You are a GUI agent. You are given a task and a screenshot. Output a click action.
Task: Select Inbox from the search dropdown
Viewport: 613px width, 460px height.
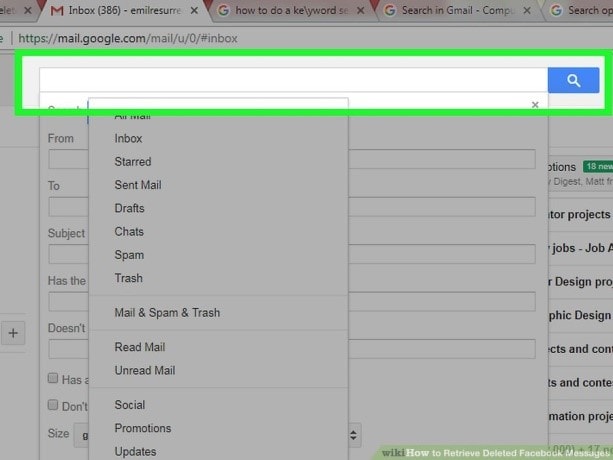128,138
